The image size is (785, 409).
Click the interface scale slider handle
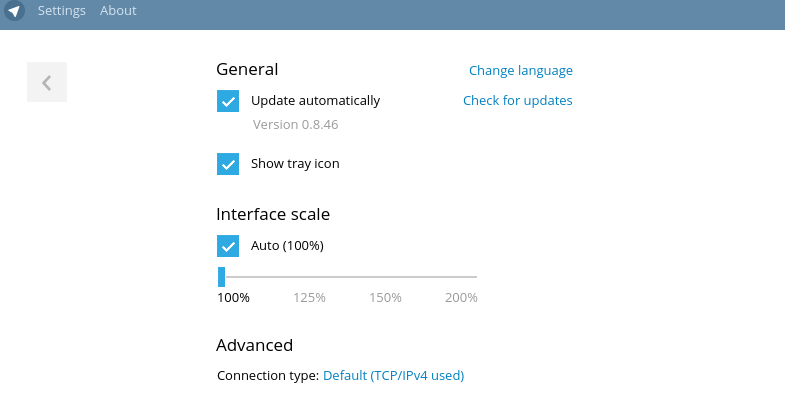(221, 277)
